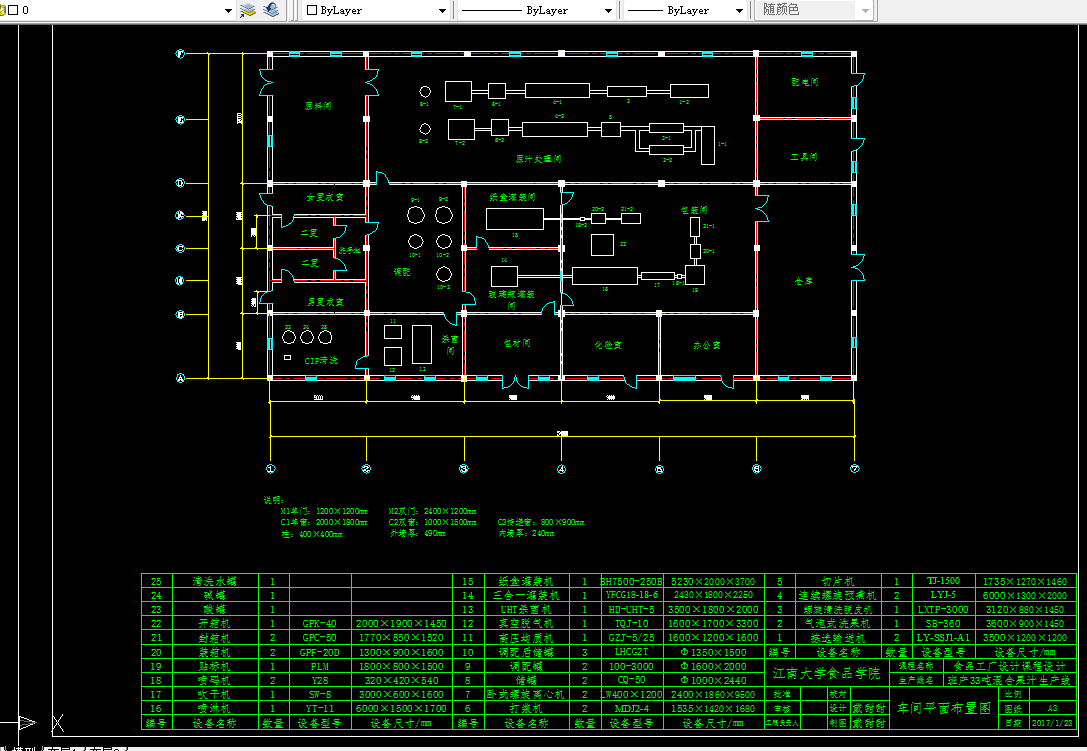Click grid axis bubble 7 at bottom
The width and height of the screenshot is (1087, 751).
tap(854, 469)
